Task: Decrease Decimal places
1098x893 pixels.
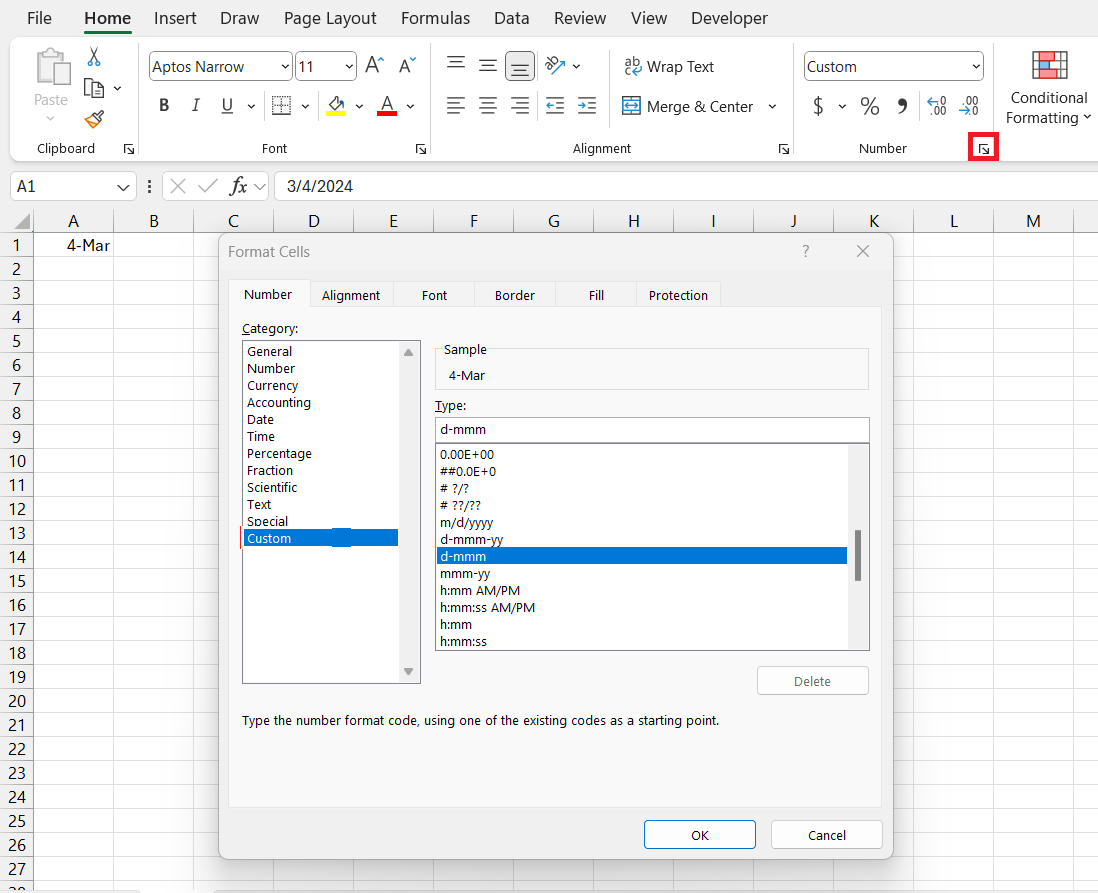Action: point(969,106)
